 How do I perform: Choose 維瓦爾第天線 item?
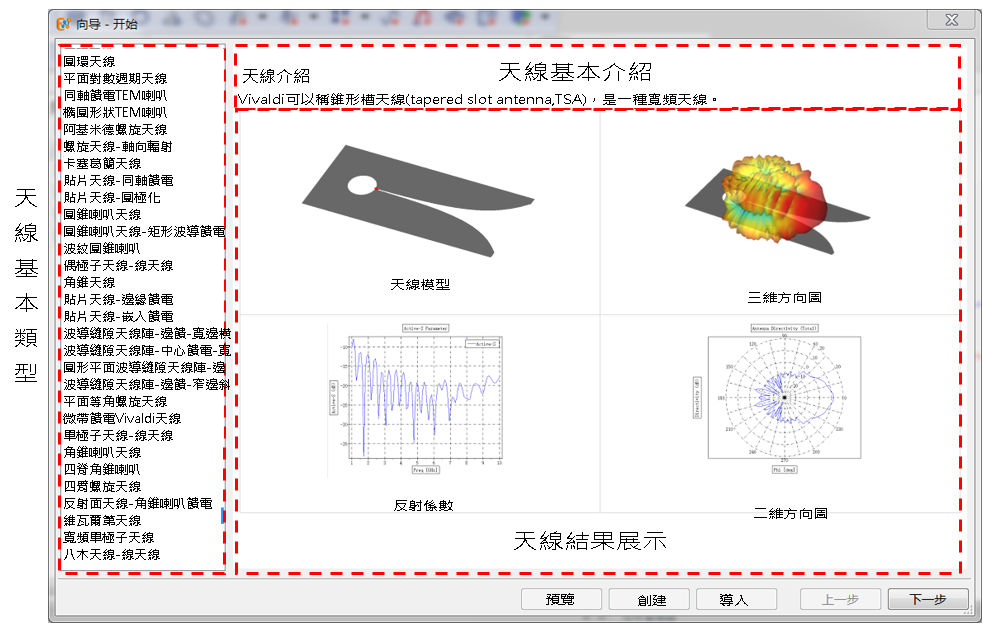(x=102, y=520)
